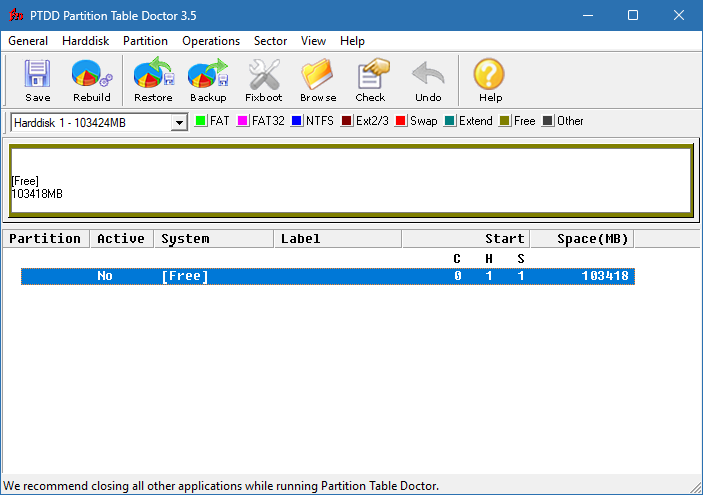This screenshot has height=495, width=703.
Task: Maximize the PTDD window
Action: (633, 15)
